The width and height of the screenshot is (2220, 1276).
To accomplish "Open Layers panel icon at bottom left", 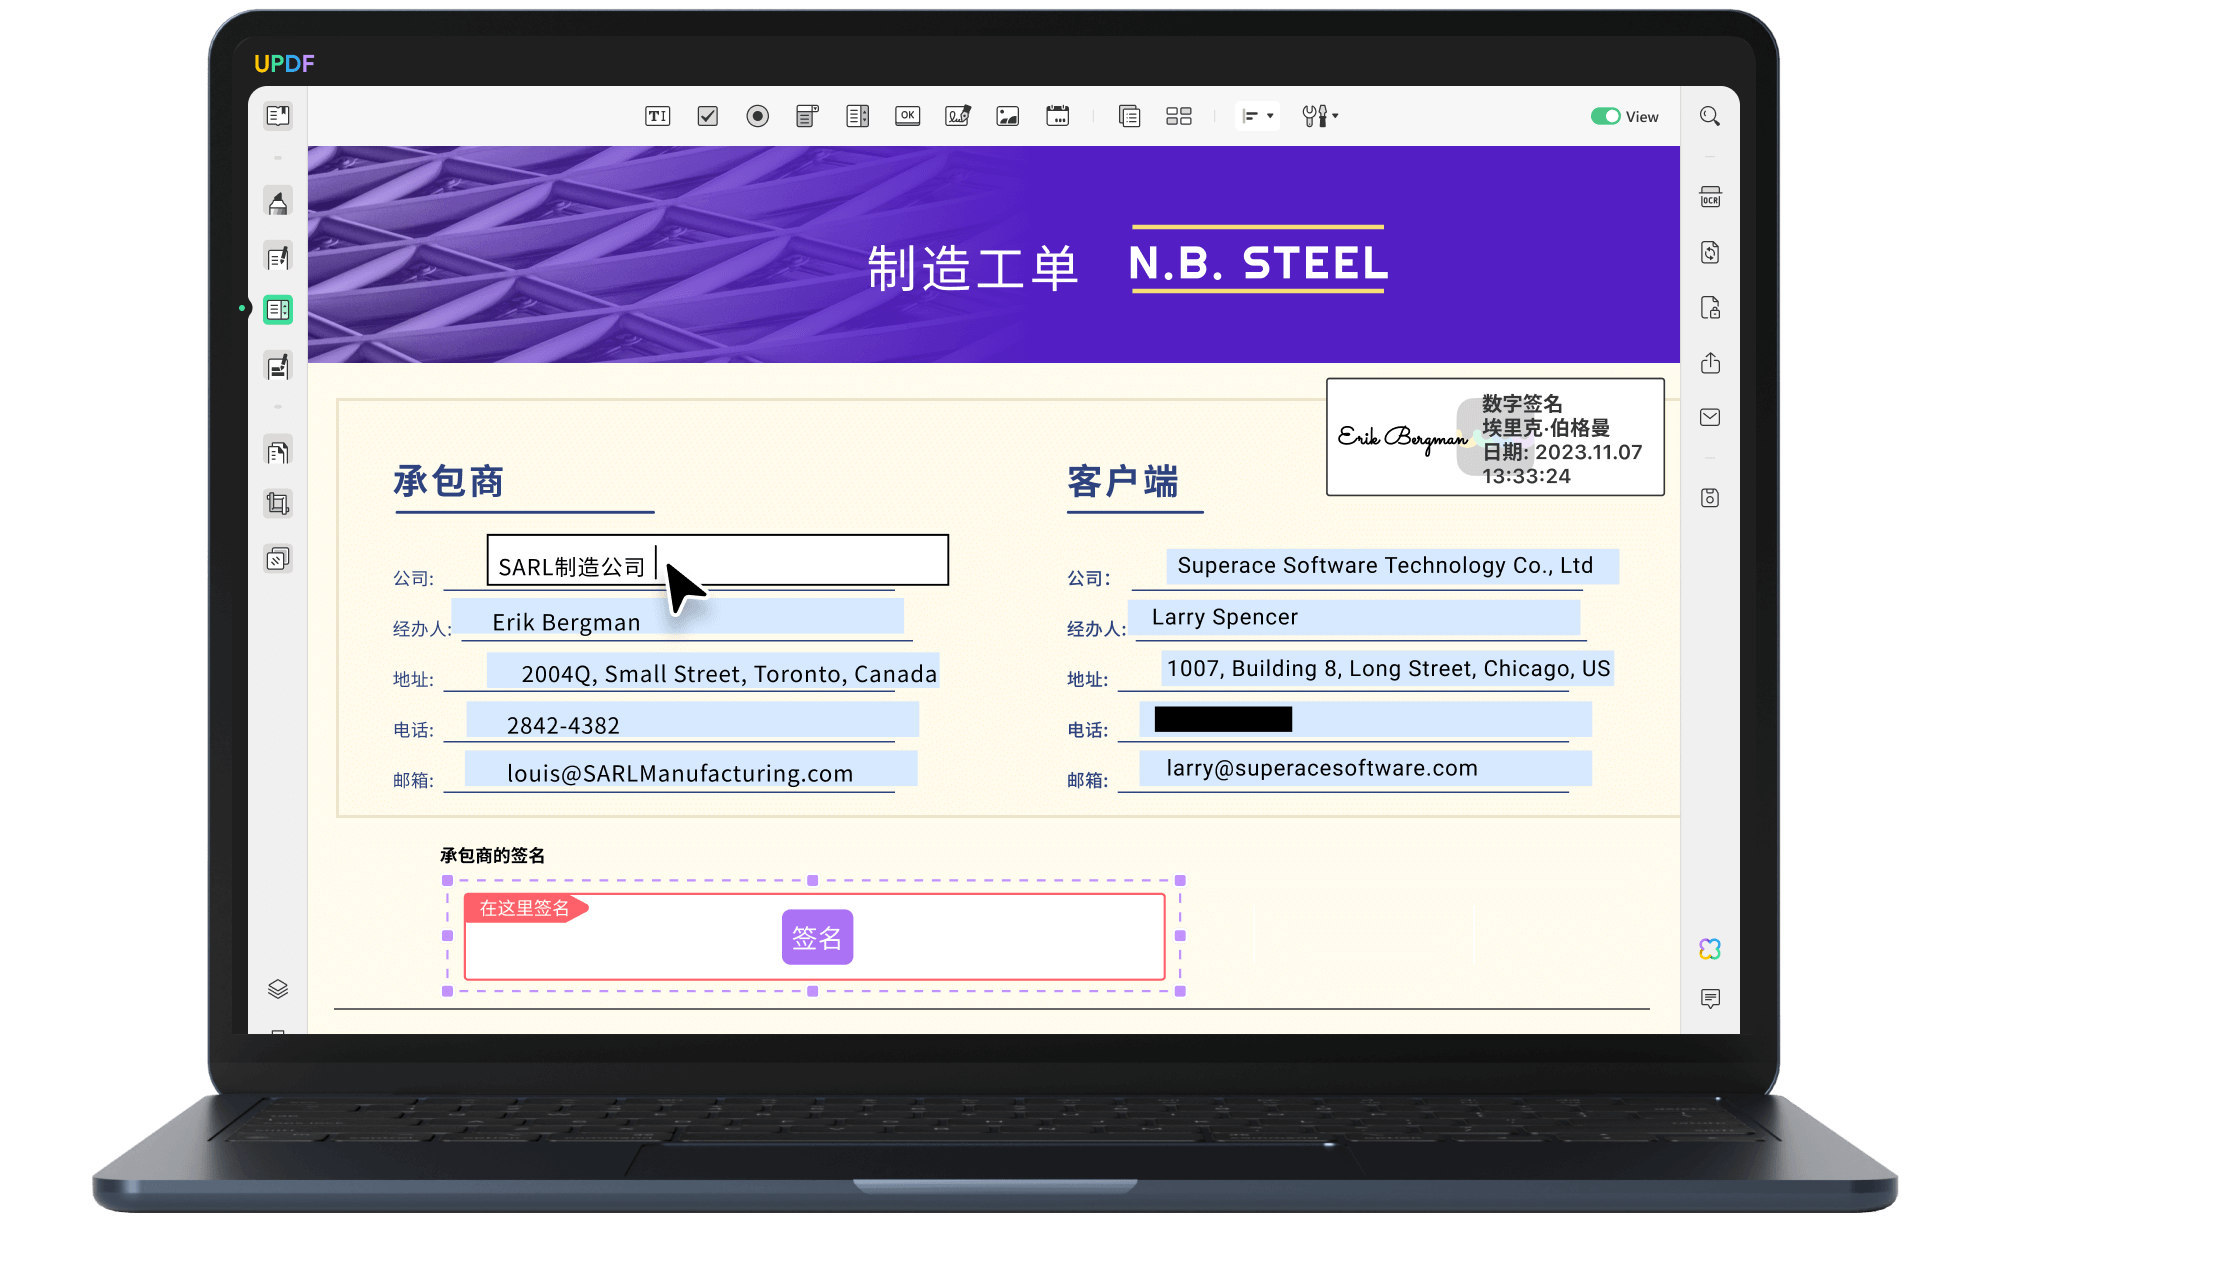I will tap(278, 989).
